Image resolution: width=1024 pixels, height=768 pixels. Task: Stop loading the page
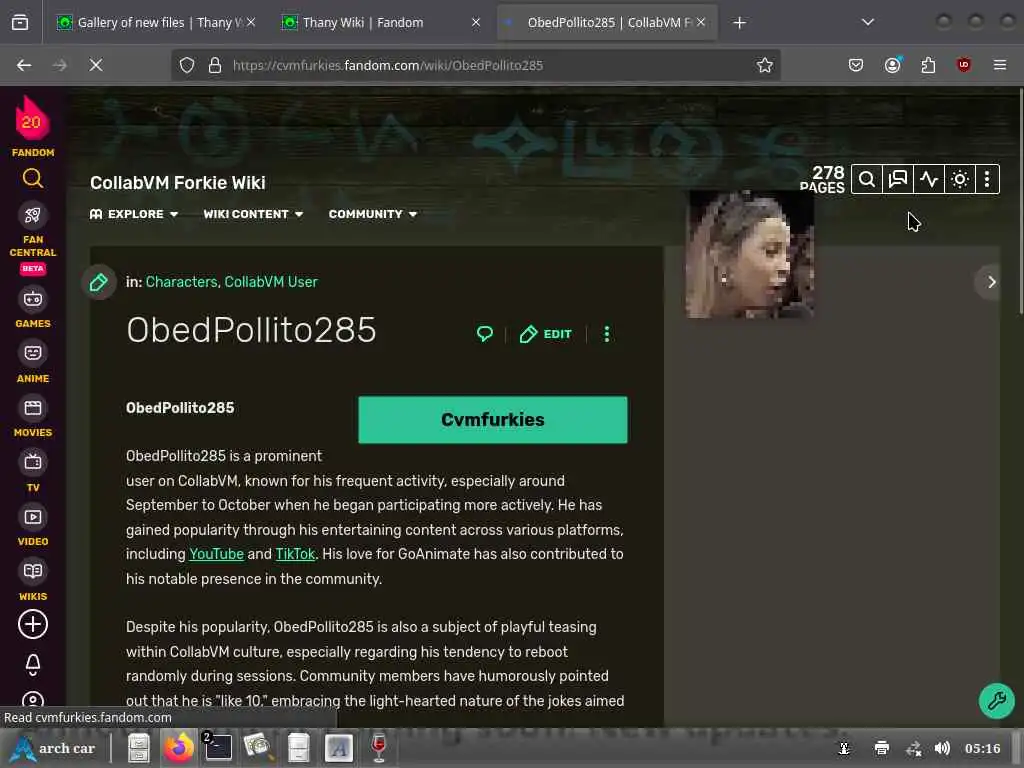click(x=96, y=65)
